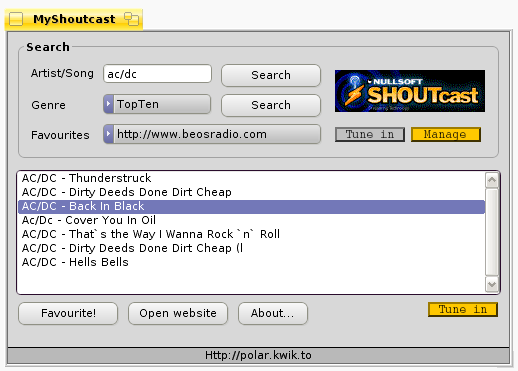Click the MyShoutcast yellow title tab
The image size is (518, 371).
coord(74,19)
